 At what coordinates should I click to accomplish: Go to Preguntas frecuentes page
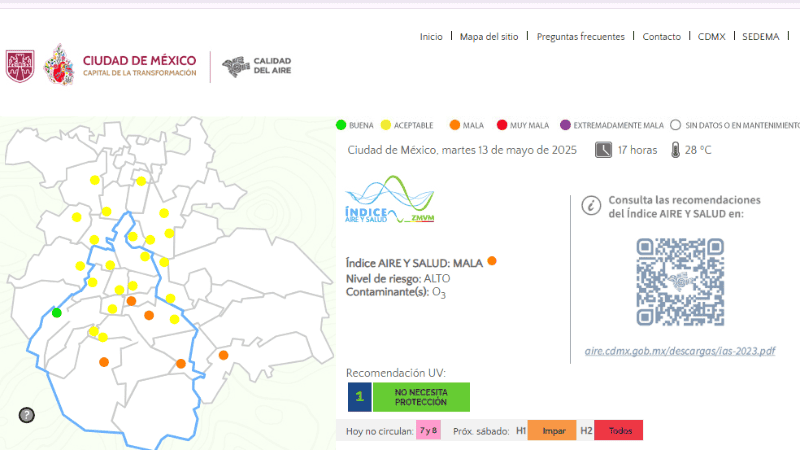tap(580, 37)
